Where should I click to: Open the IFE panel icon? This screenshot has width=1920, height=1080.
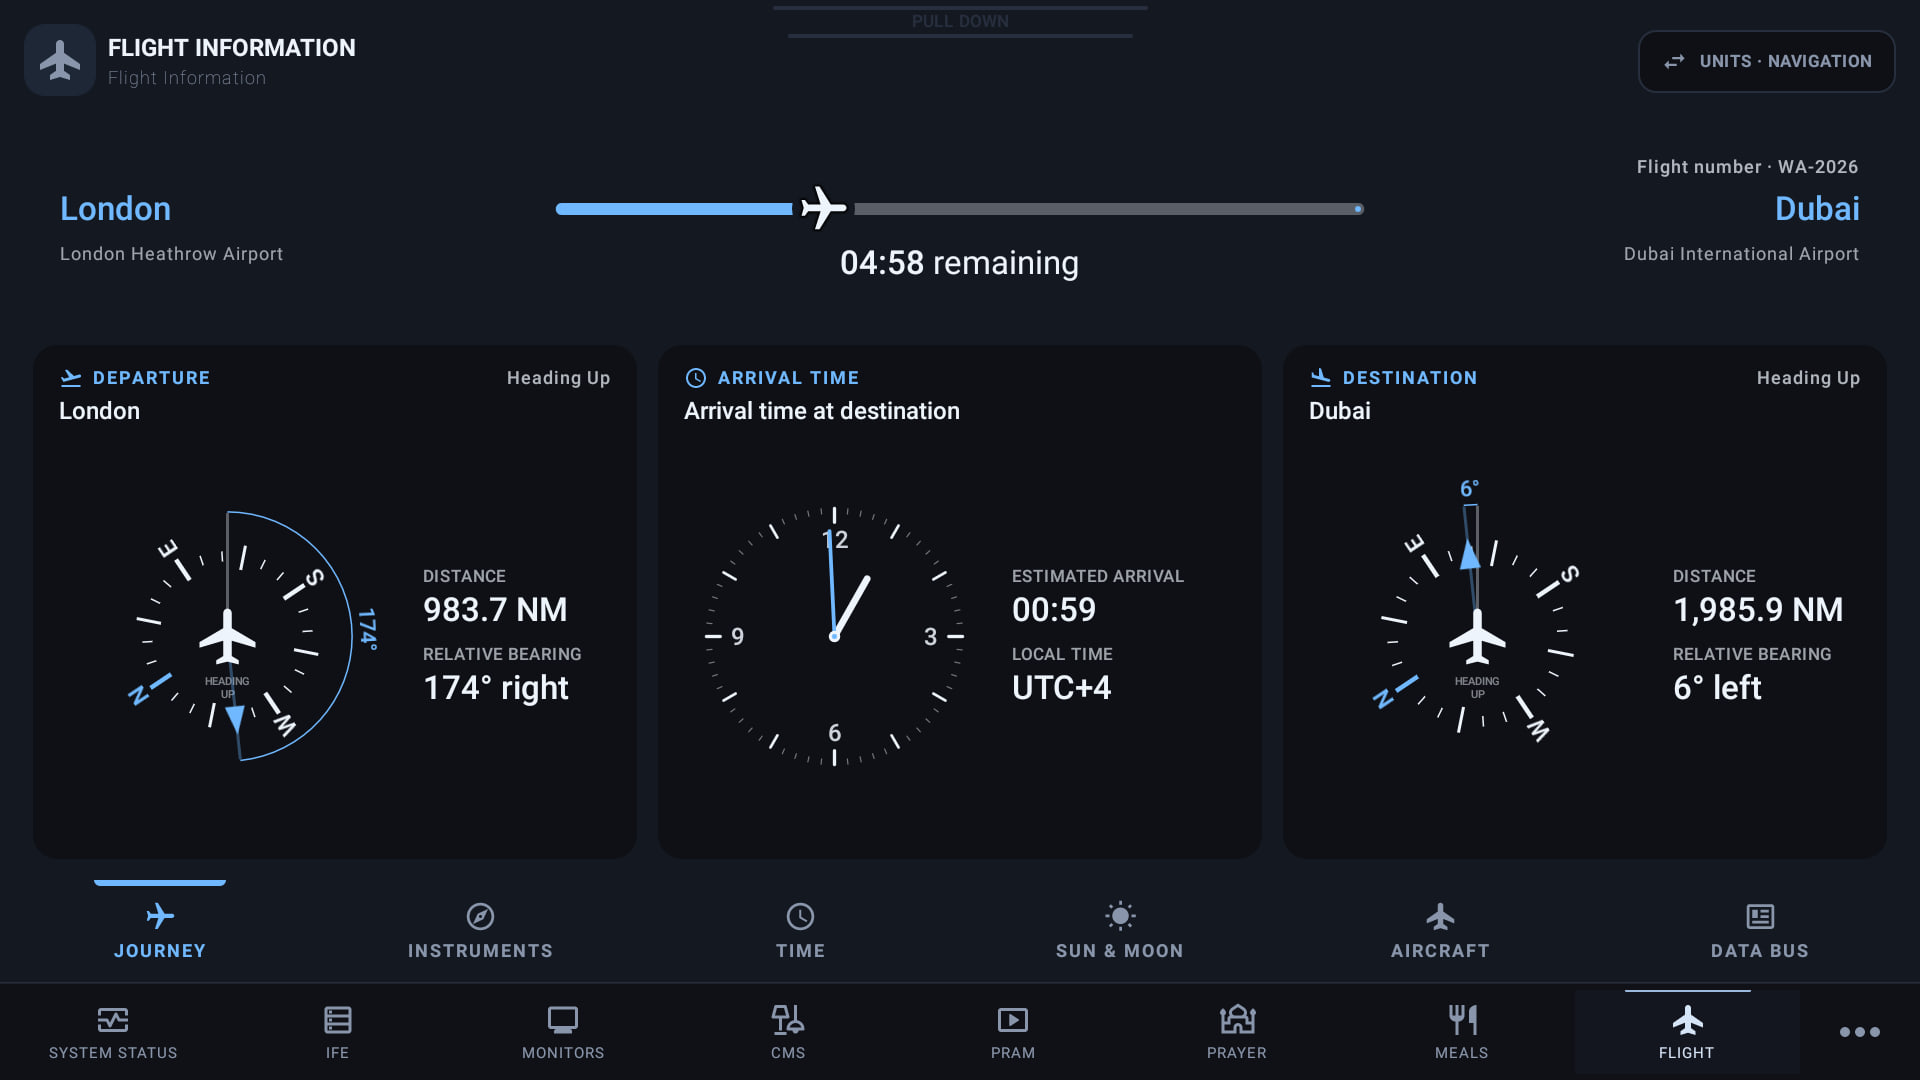coord(338,1020)
